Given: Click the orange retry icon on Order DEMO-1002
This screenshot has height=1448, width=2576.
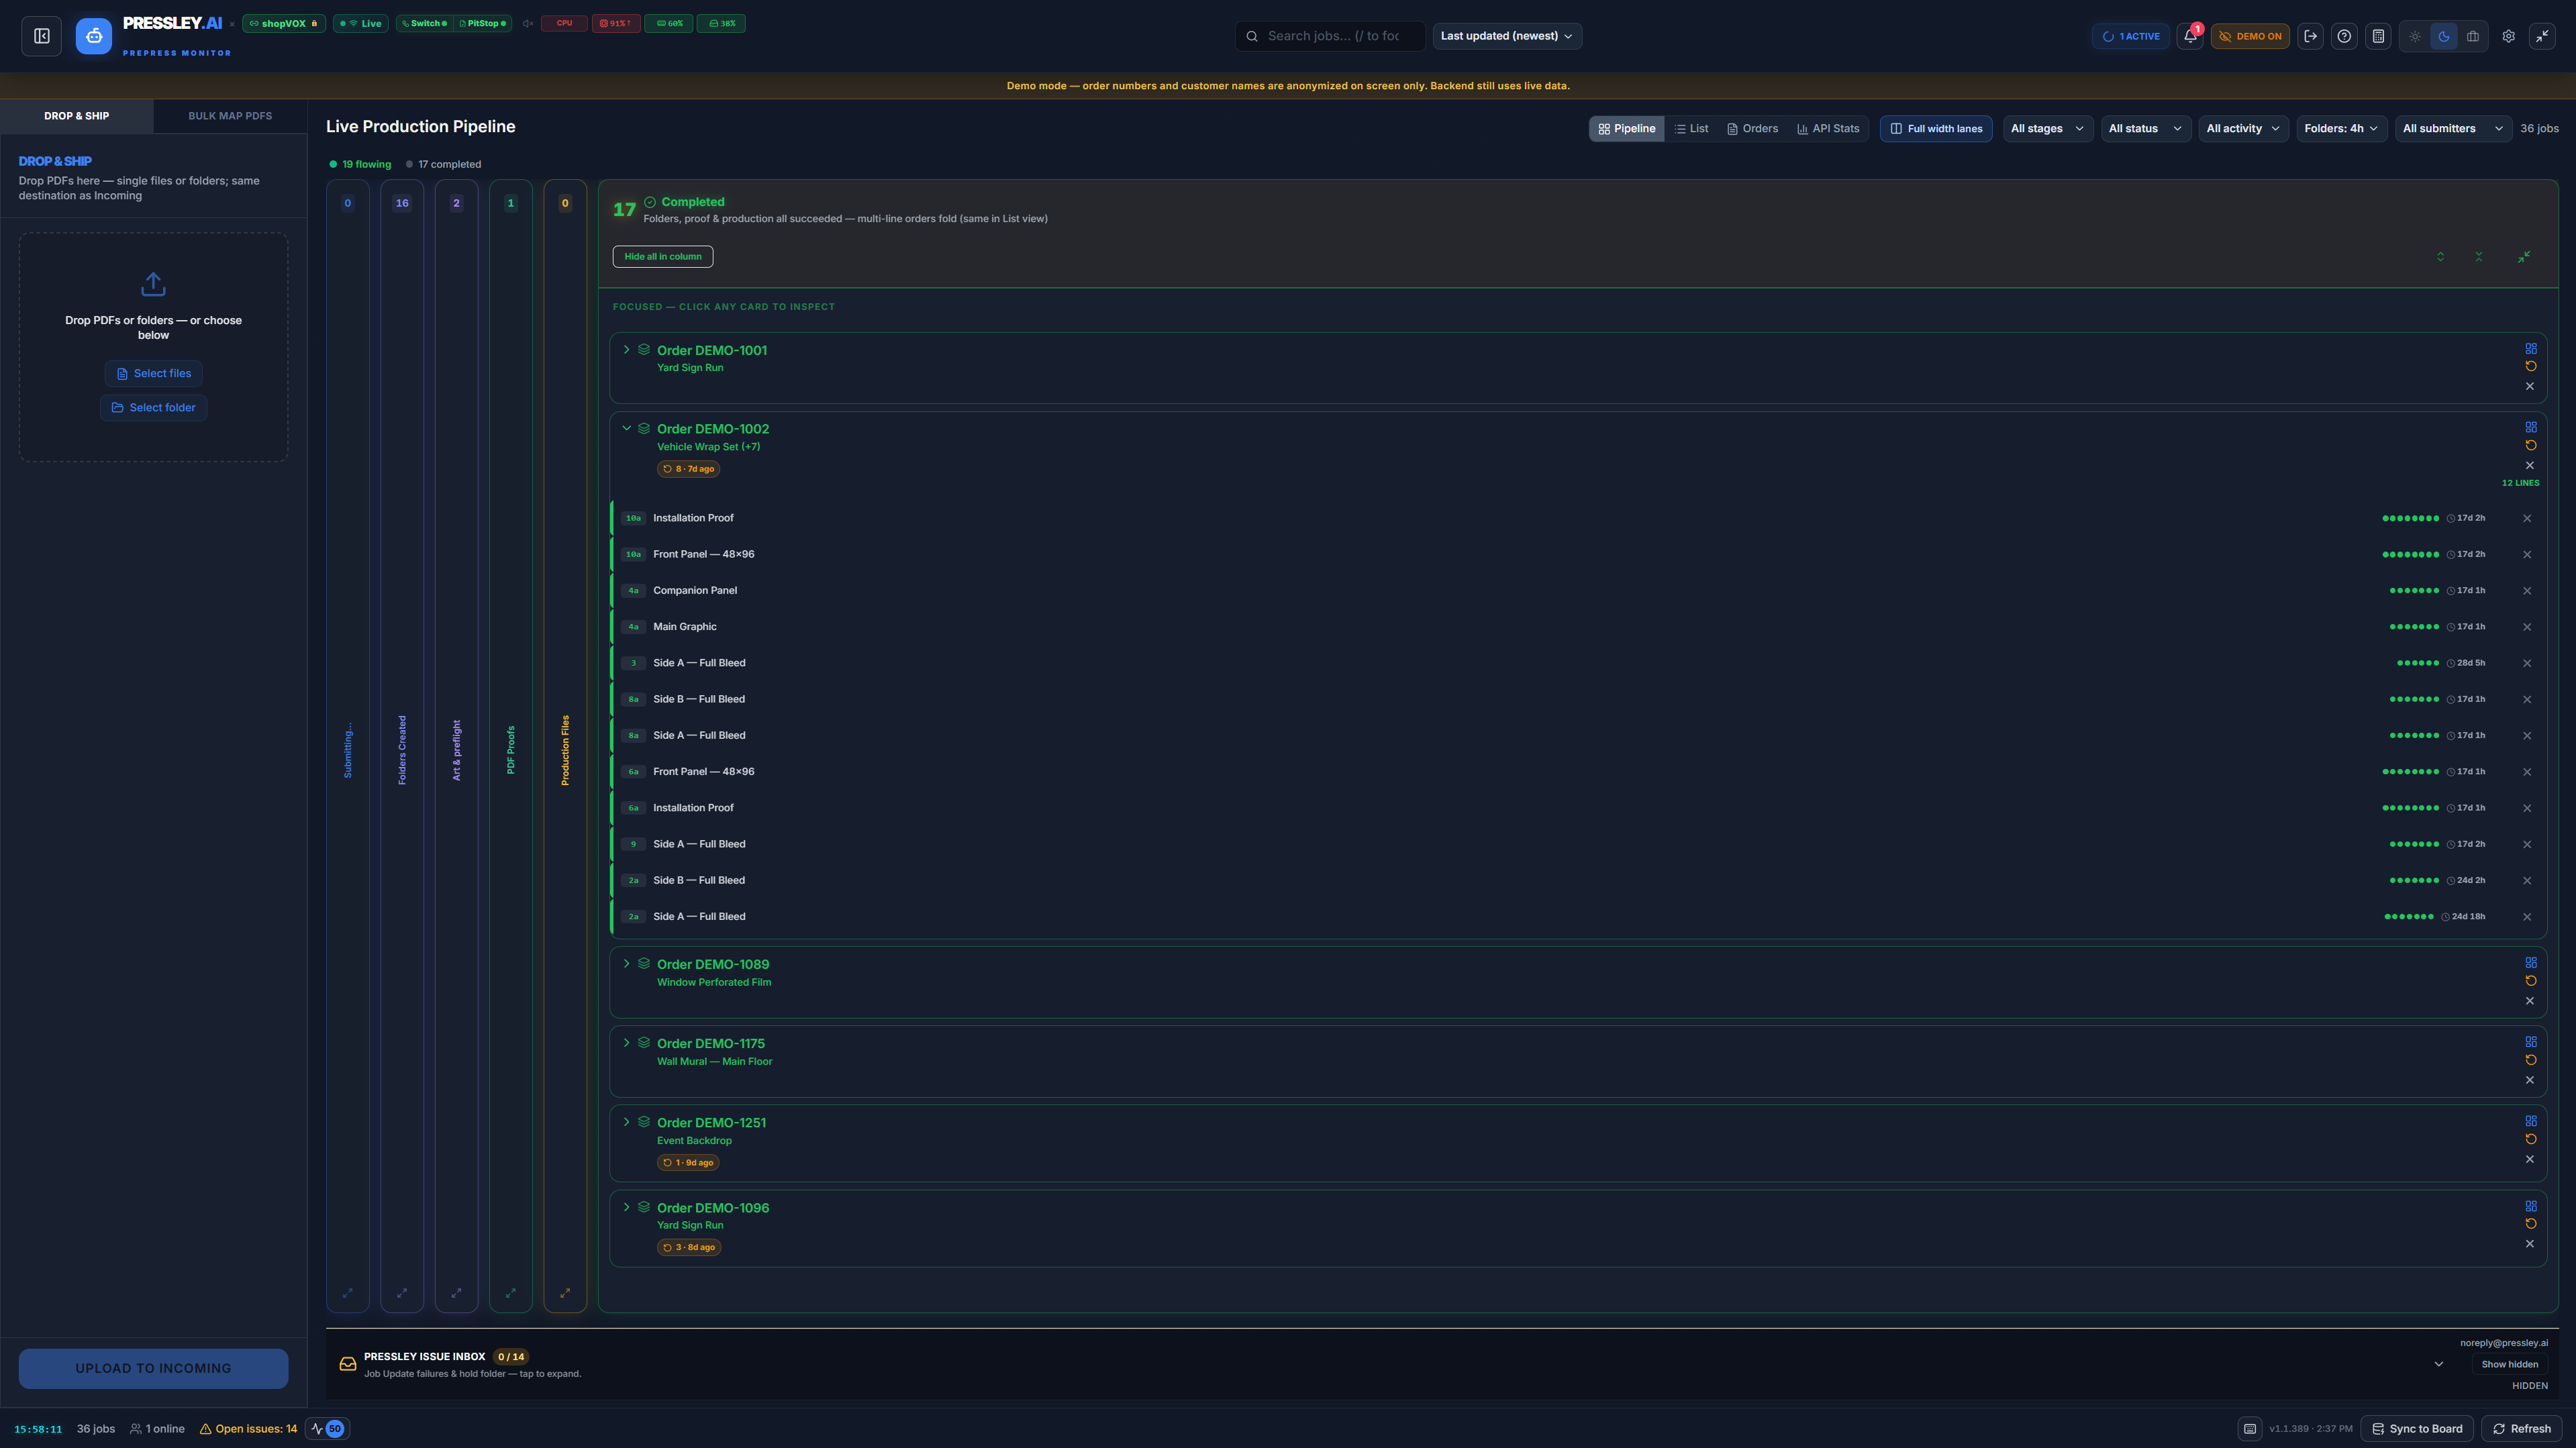Looking at the screenshot, I should [x=2531, y=445].
